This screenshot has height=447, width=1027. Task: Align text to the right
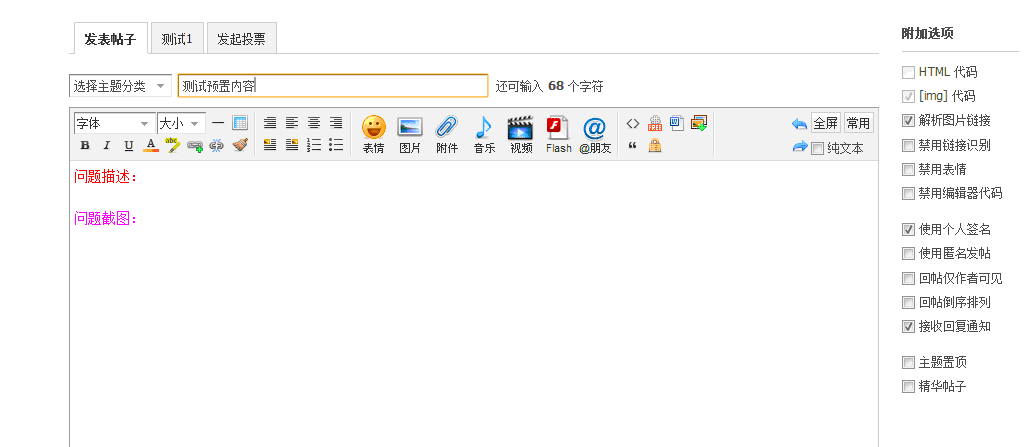click(x=336, y=123)
